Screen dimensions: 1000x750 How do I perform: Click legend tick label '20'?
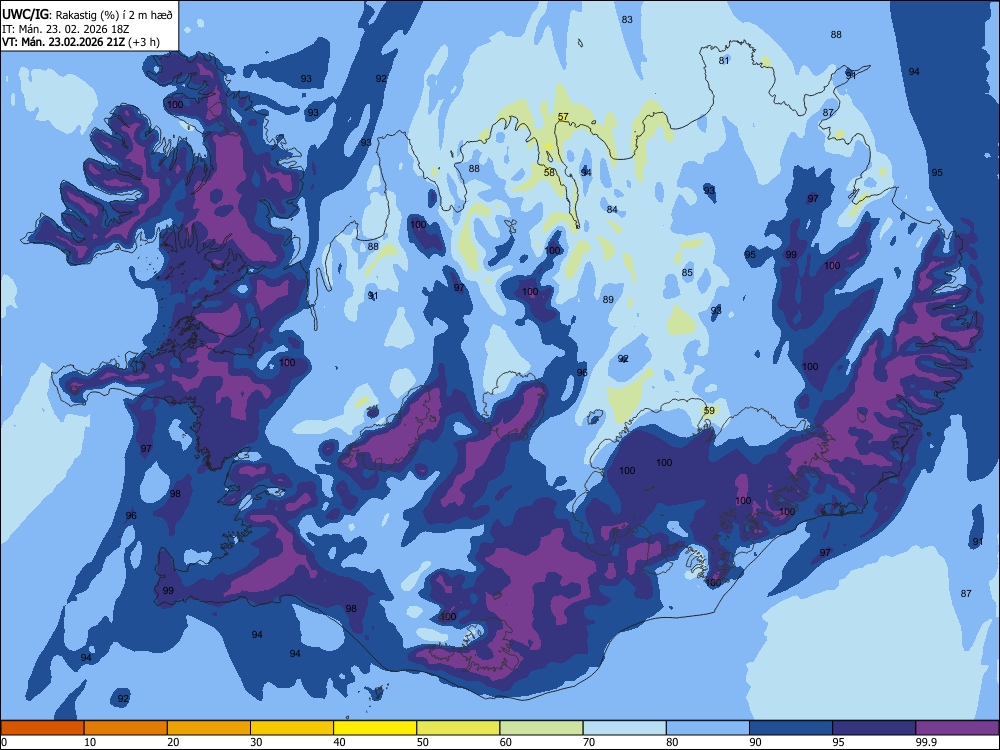click(x=173, y=742)
